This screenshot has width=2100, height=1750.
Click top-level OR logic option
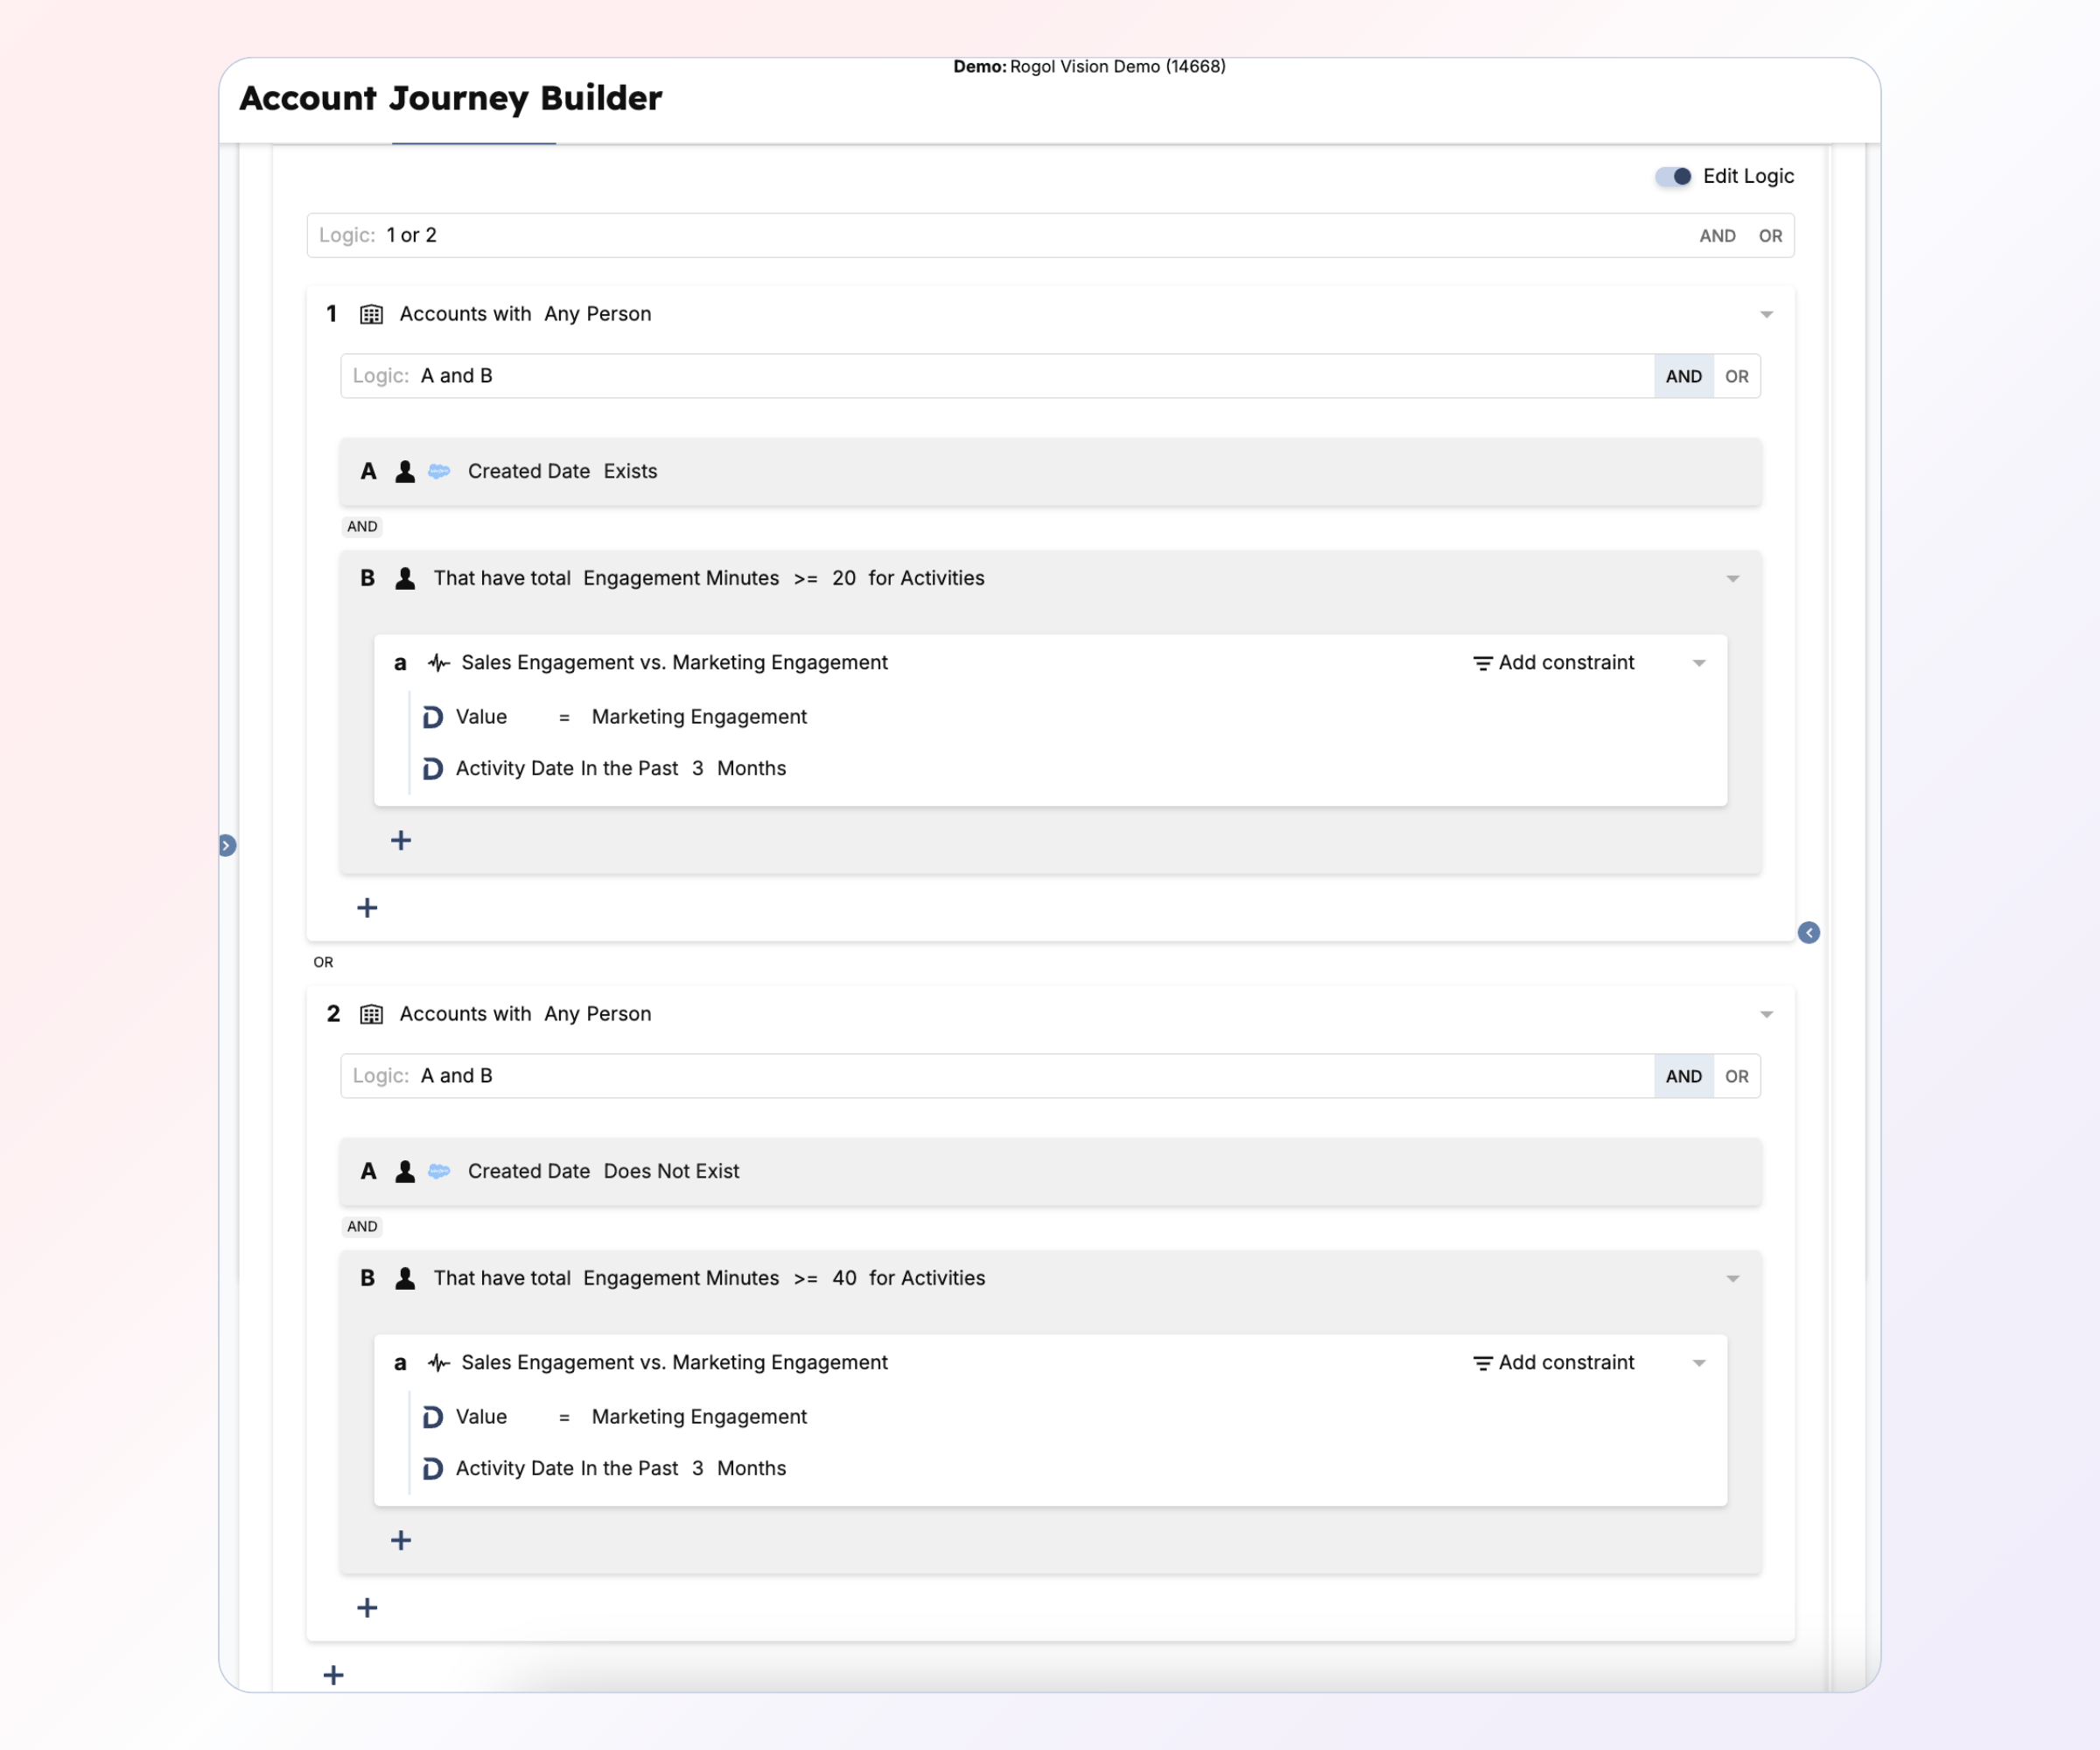click(1770, 236)
